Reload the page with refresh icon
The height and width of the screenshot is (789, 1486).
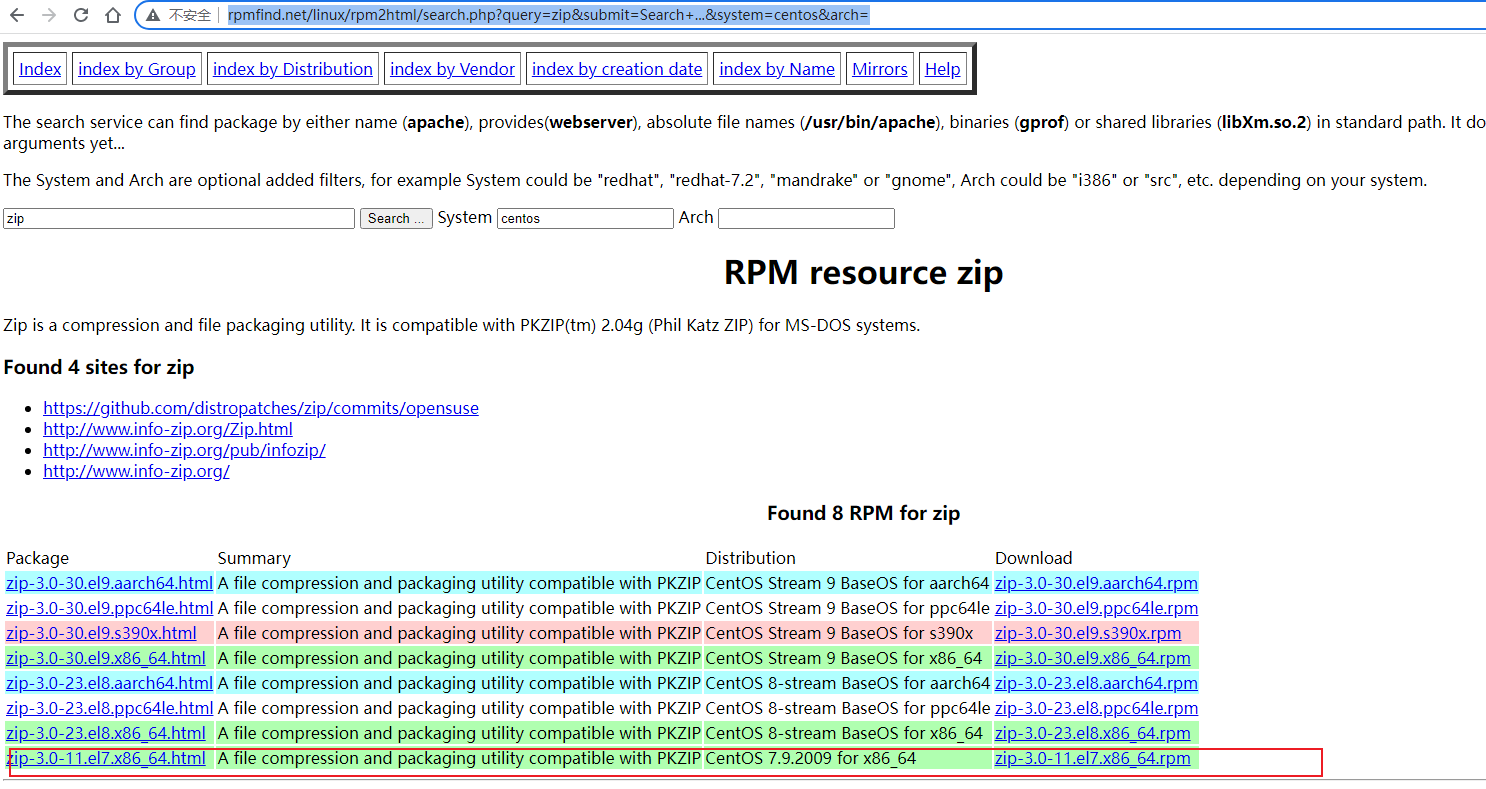tap(81, 15)
